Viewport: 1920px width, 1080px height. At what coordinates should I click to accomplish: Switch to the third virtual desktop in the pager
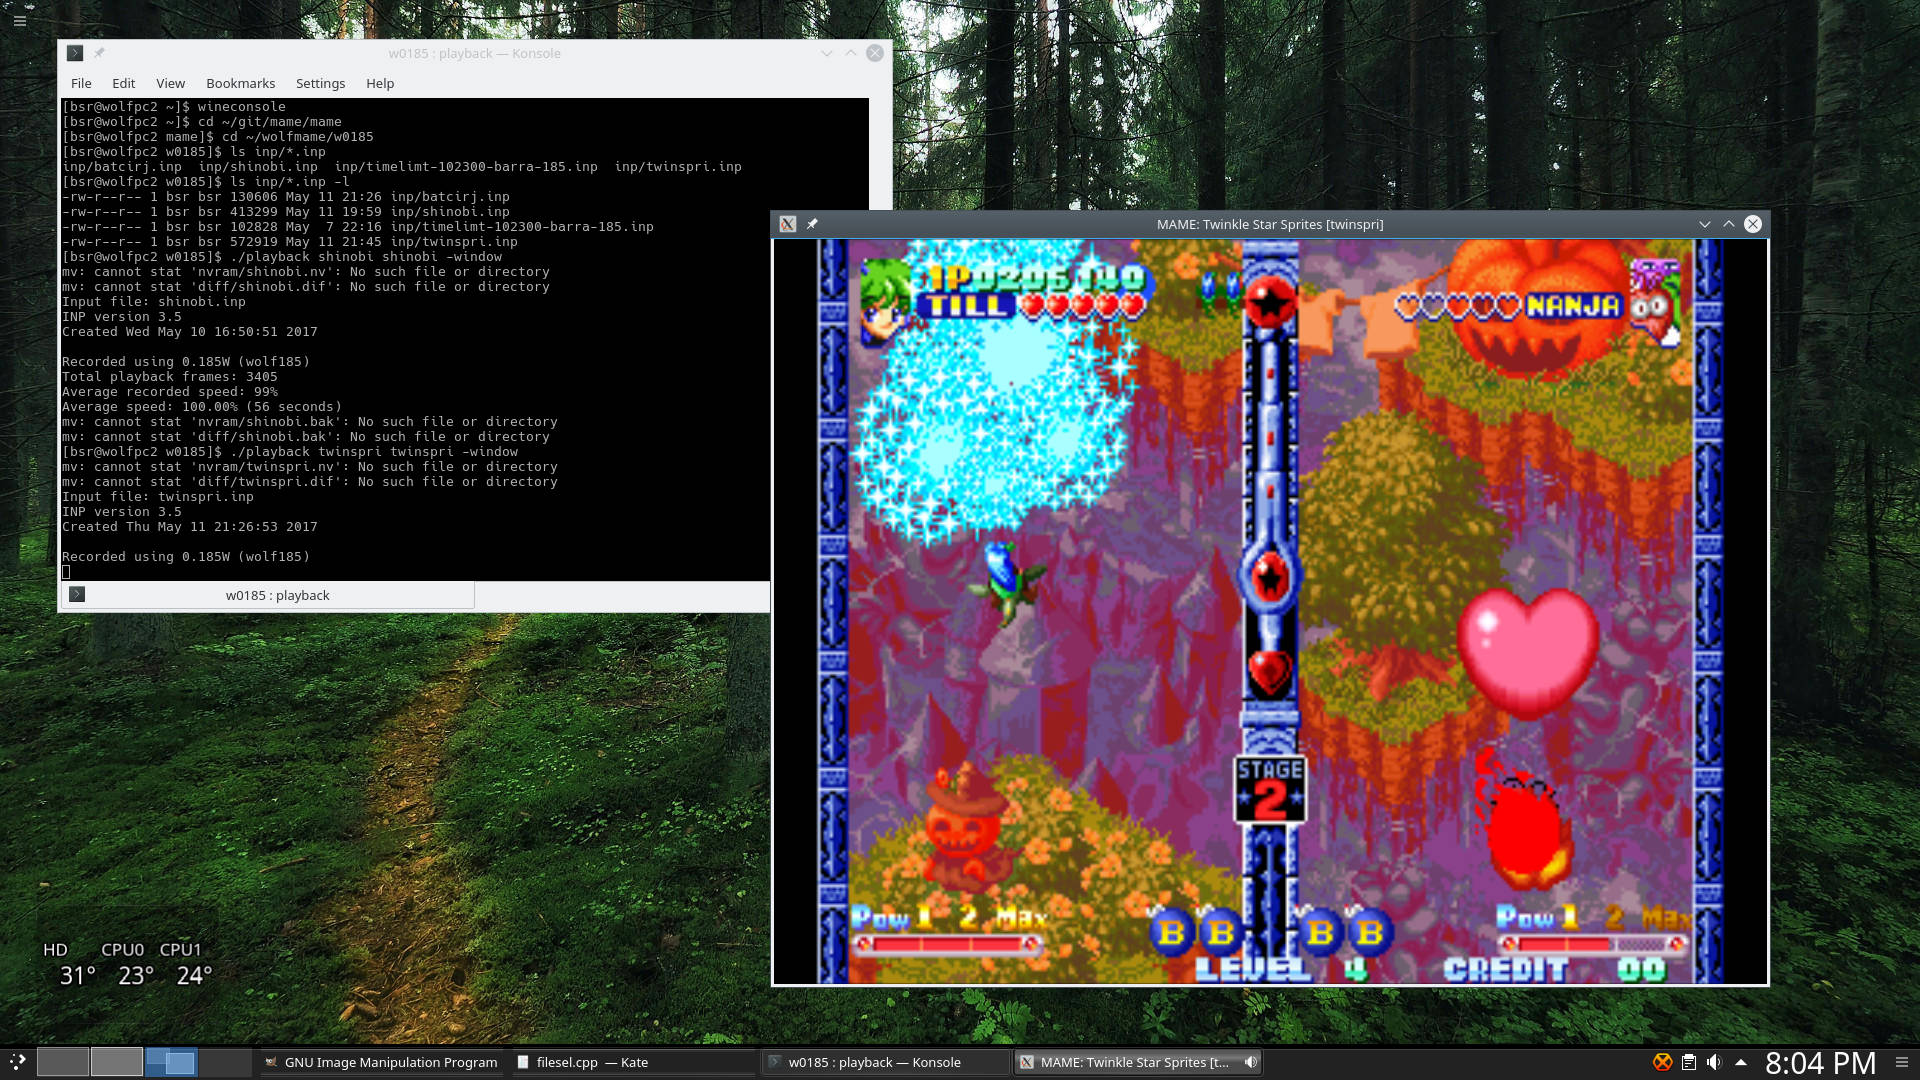pos(170,1062)
